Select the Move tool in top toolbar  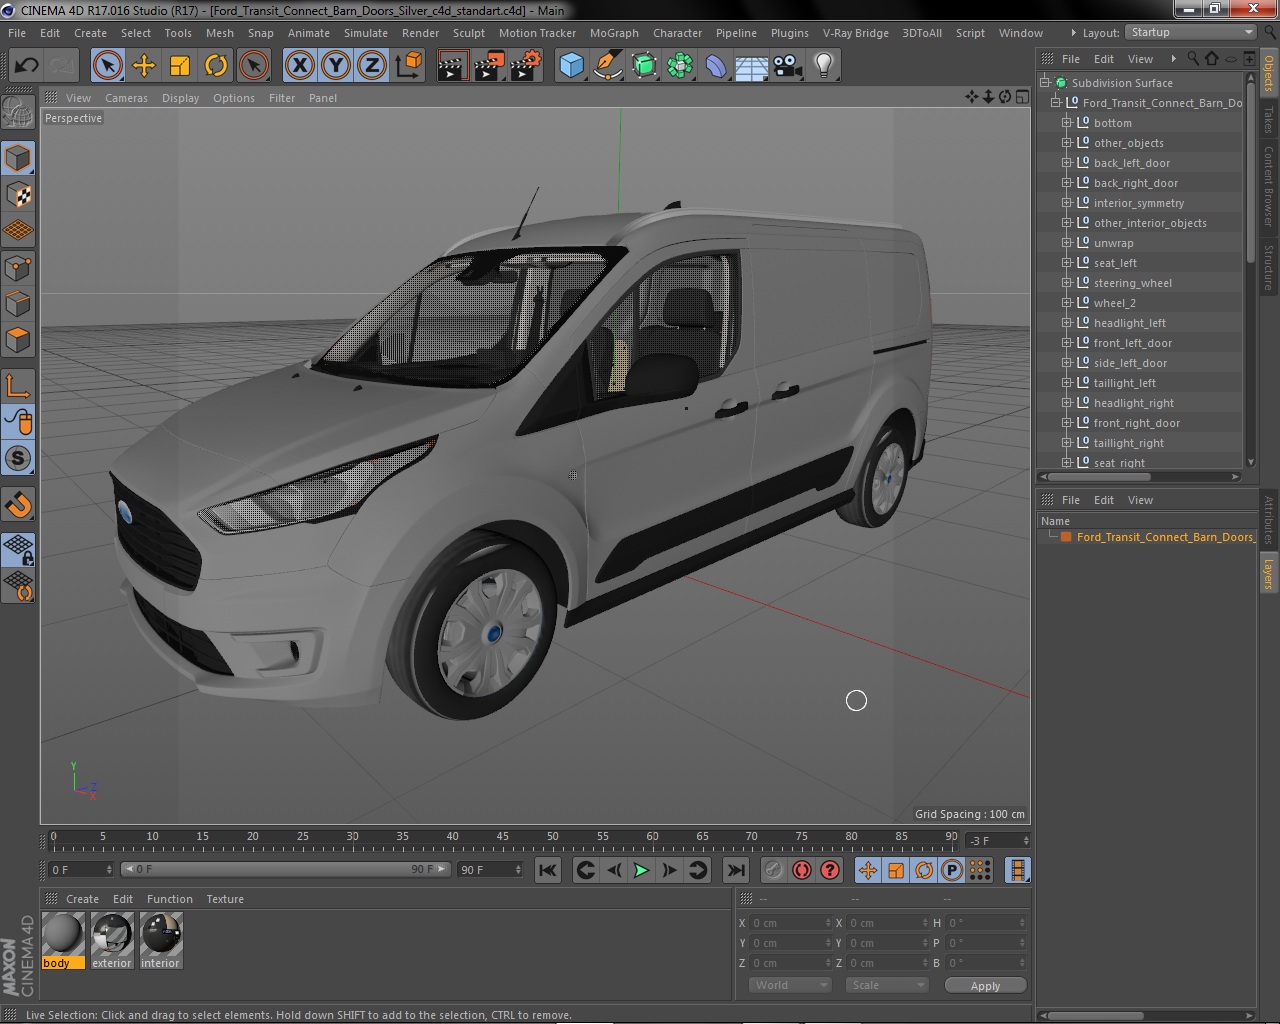tap(144, 66)
